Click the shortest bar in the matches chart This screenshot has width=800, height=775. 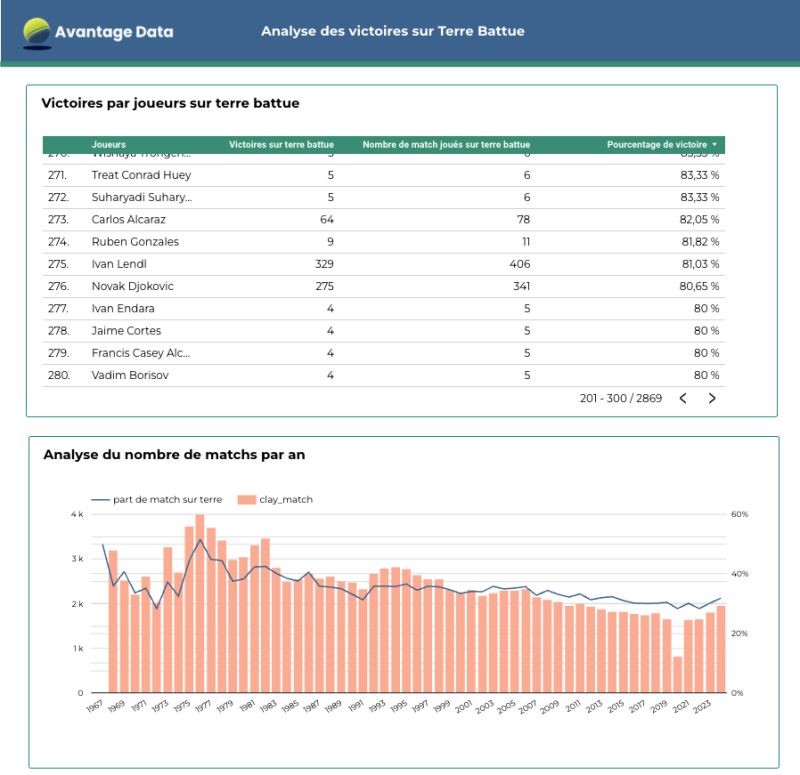click(678, 675)
